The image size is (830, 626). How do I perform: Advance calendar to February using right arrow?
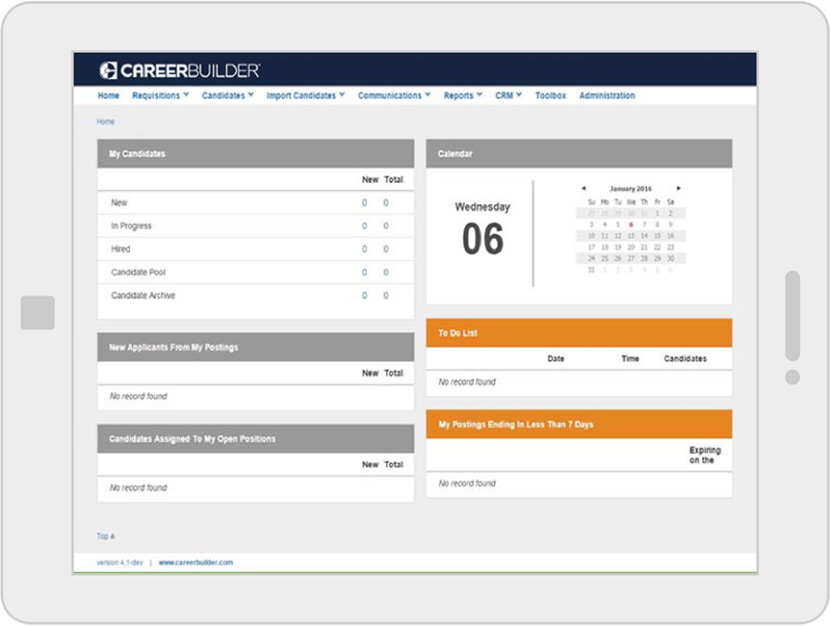pyautogui.click(x=678, y=187)
